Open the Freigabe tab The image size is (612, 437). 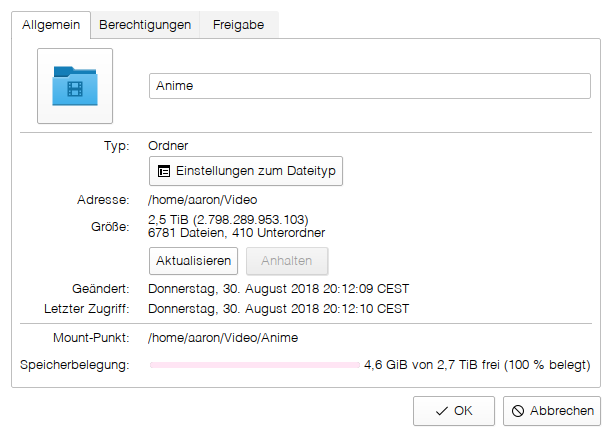click(x=239, y=25)
